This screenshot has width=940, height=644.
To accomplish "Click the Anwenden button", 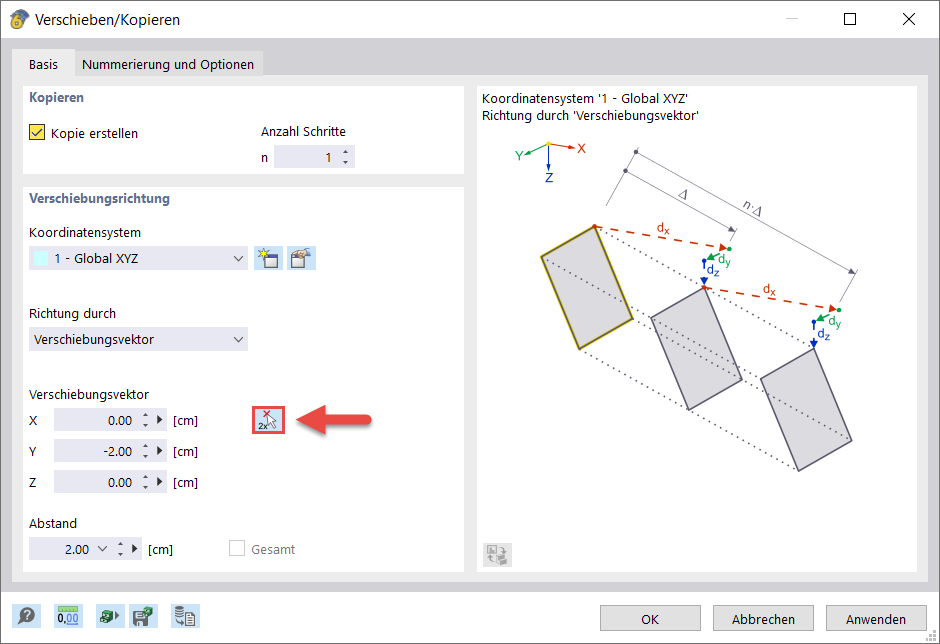I will point(876,618).
